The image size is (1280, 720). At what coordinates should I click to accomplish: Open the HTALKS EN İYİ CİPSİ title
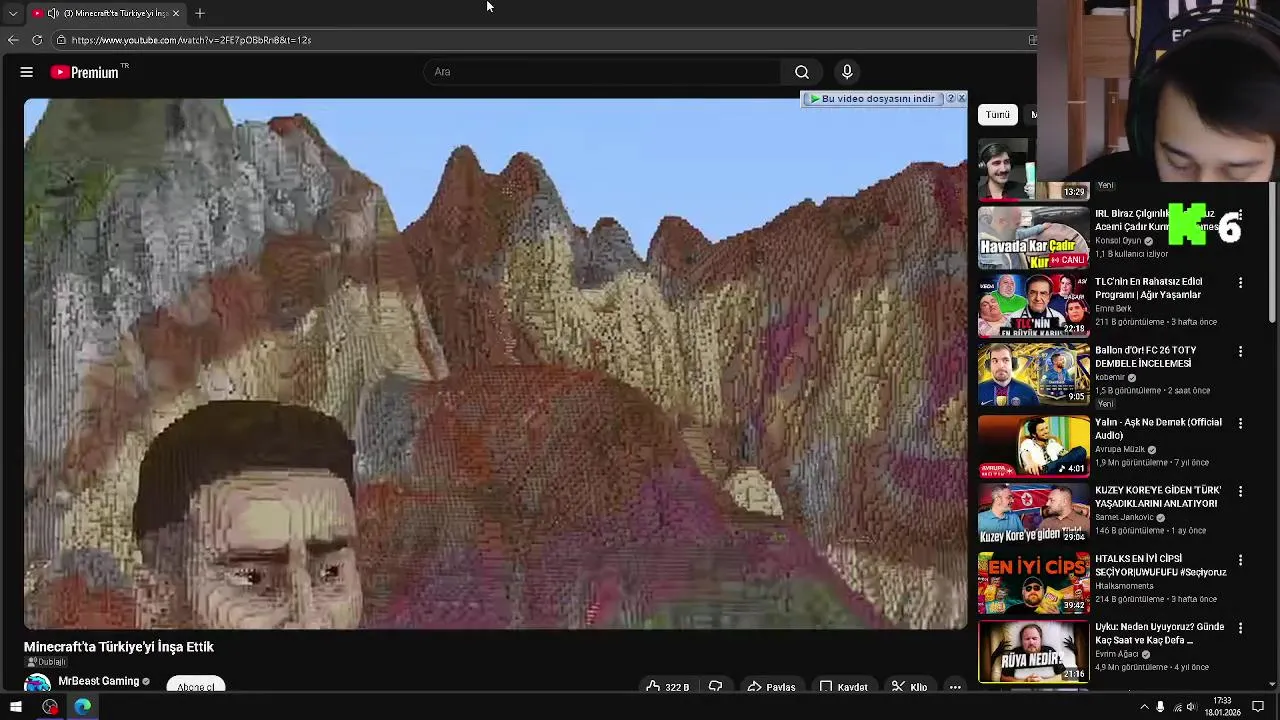click(1160, 565)
